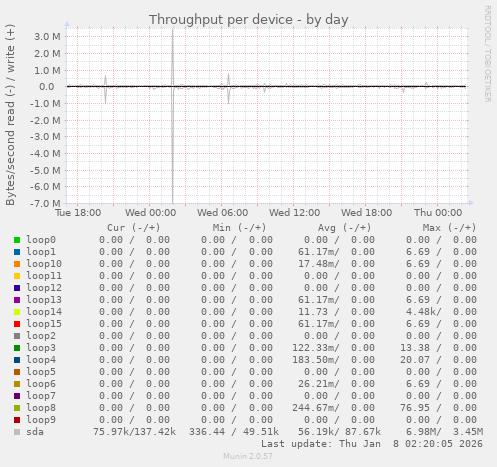This screenshot has height=467, width=497.
Task: Click loop8 max value 76.95
Action: pyautogui.click(x=415, y=408)
